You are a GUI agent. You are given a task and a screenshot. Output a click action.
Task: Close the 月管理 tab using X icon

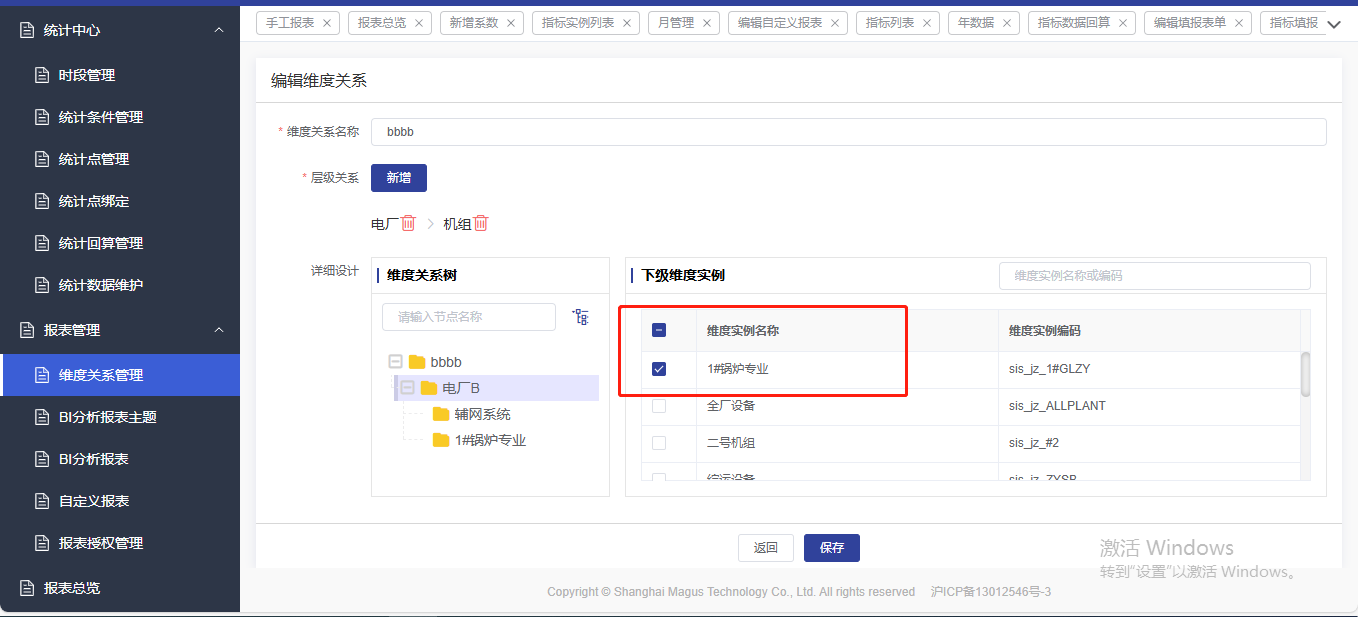click(706, 22)
